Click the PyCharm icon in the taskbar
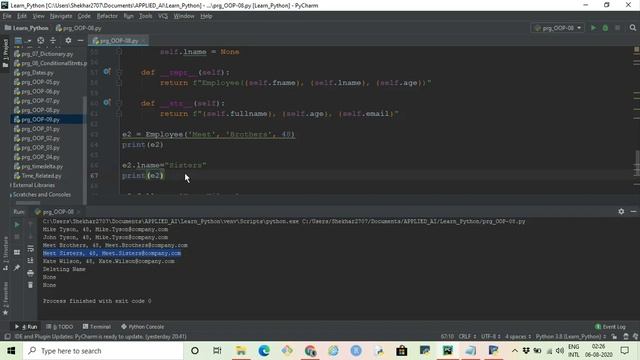640x360 pixels. tap(448, 351)
